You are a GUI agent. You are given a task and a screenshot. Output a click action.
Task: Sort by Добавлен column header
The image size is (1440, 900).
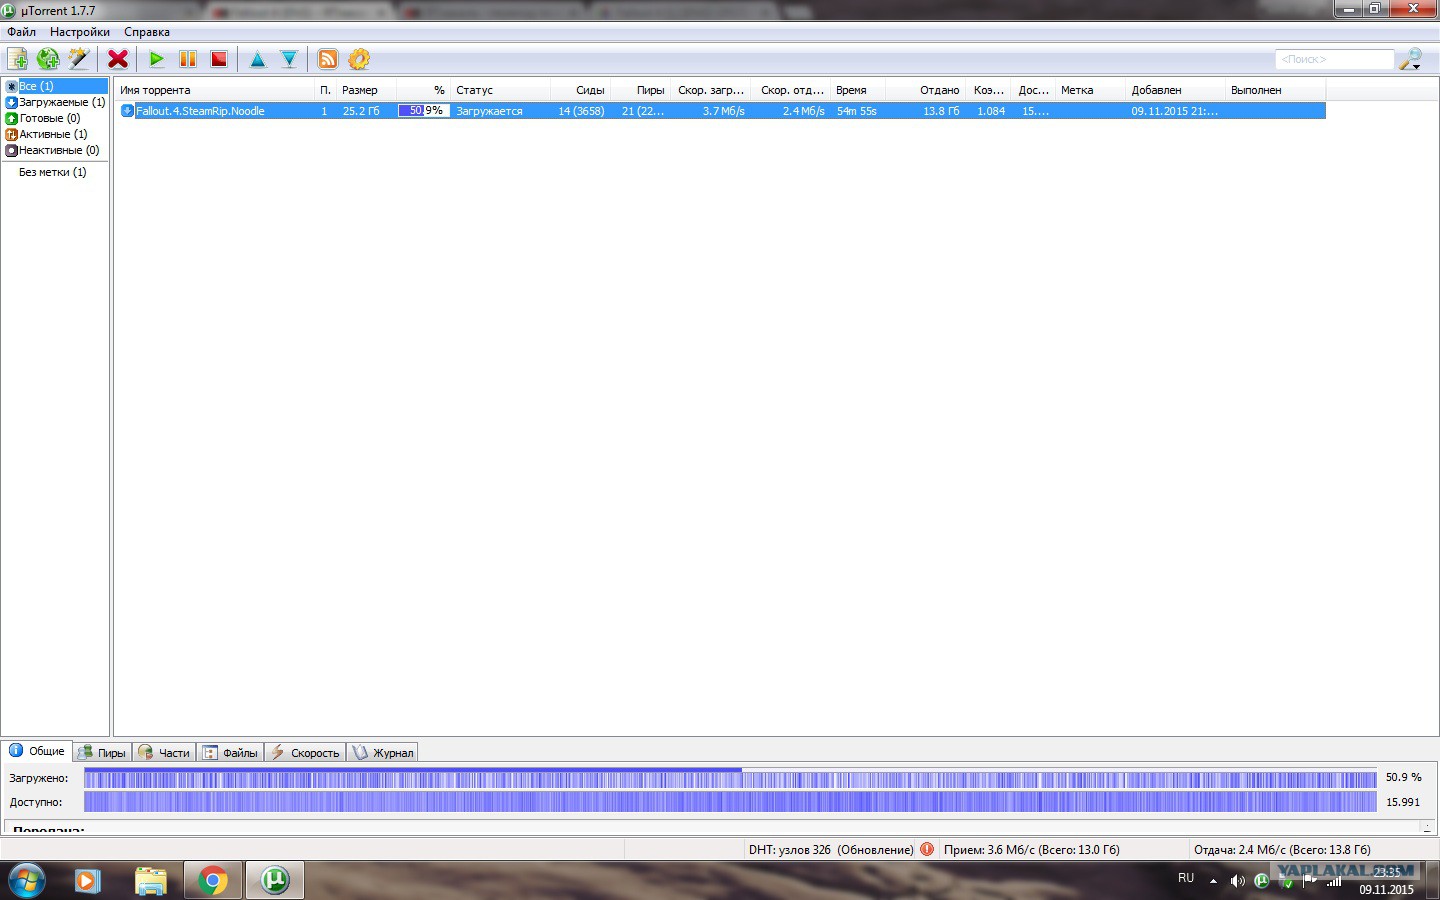coord(1175,90)
